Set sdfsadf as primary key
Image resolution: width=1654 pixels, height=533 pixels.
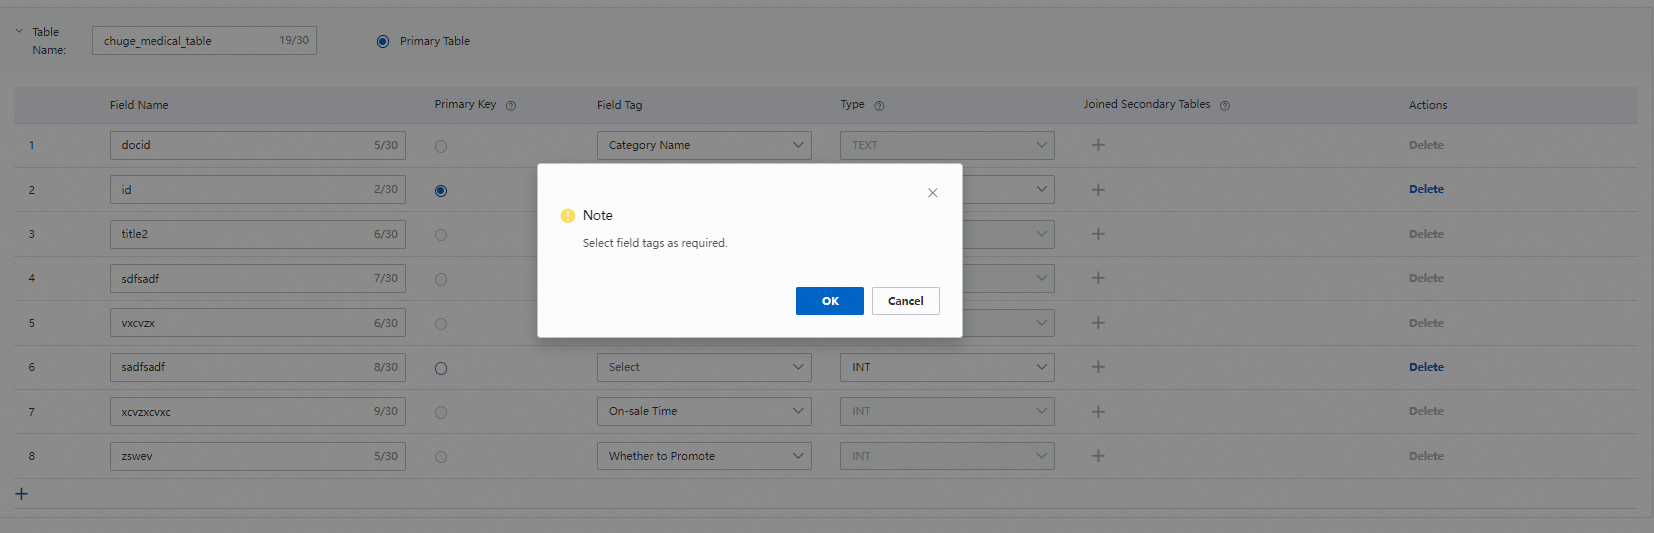point(441,279)
